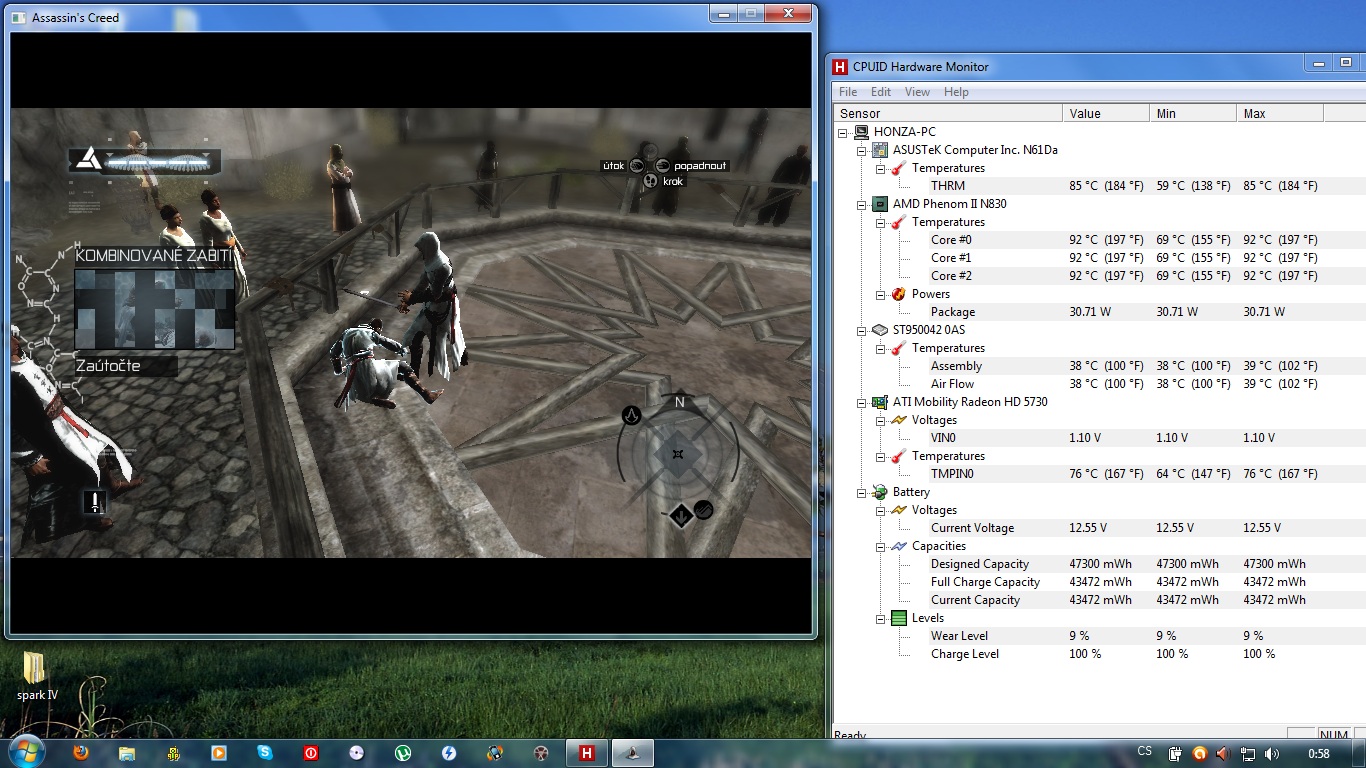Open the spark IV desktop folder
The width and height of the screenshot is (1366, 768).
coord(35,677)
